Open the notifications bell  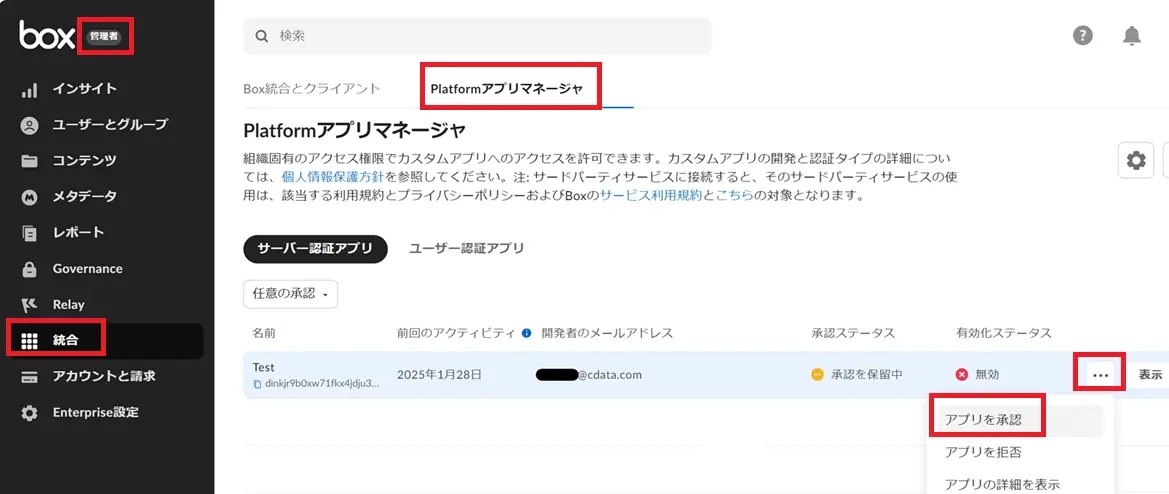[1132, 36]
